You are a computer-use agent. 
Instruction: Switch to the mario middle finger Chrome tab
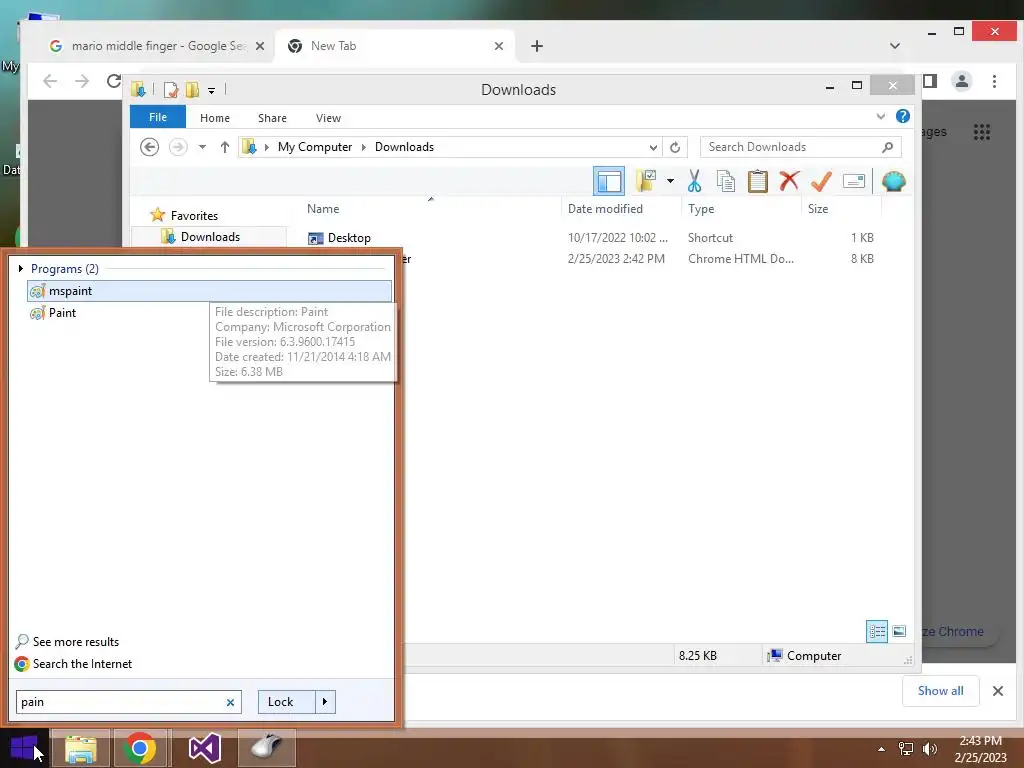[x=158, y=46]
